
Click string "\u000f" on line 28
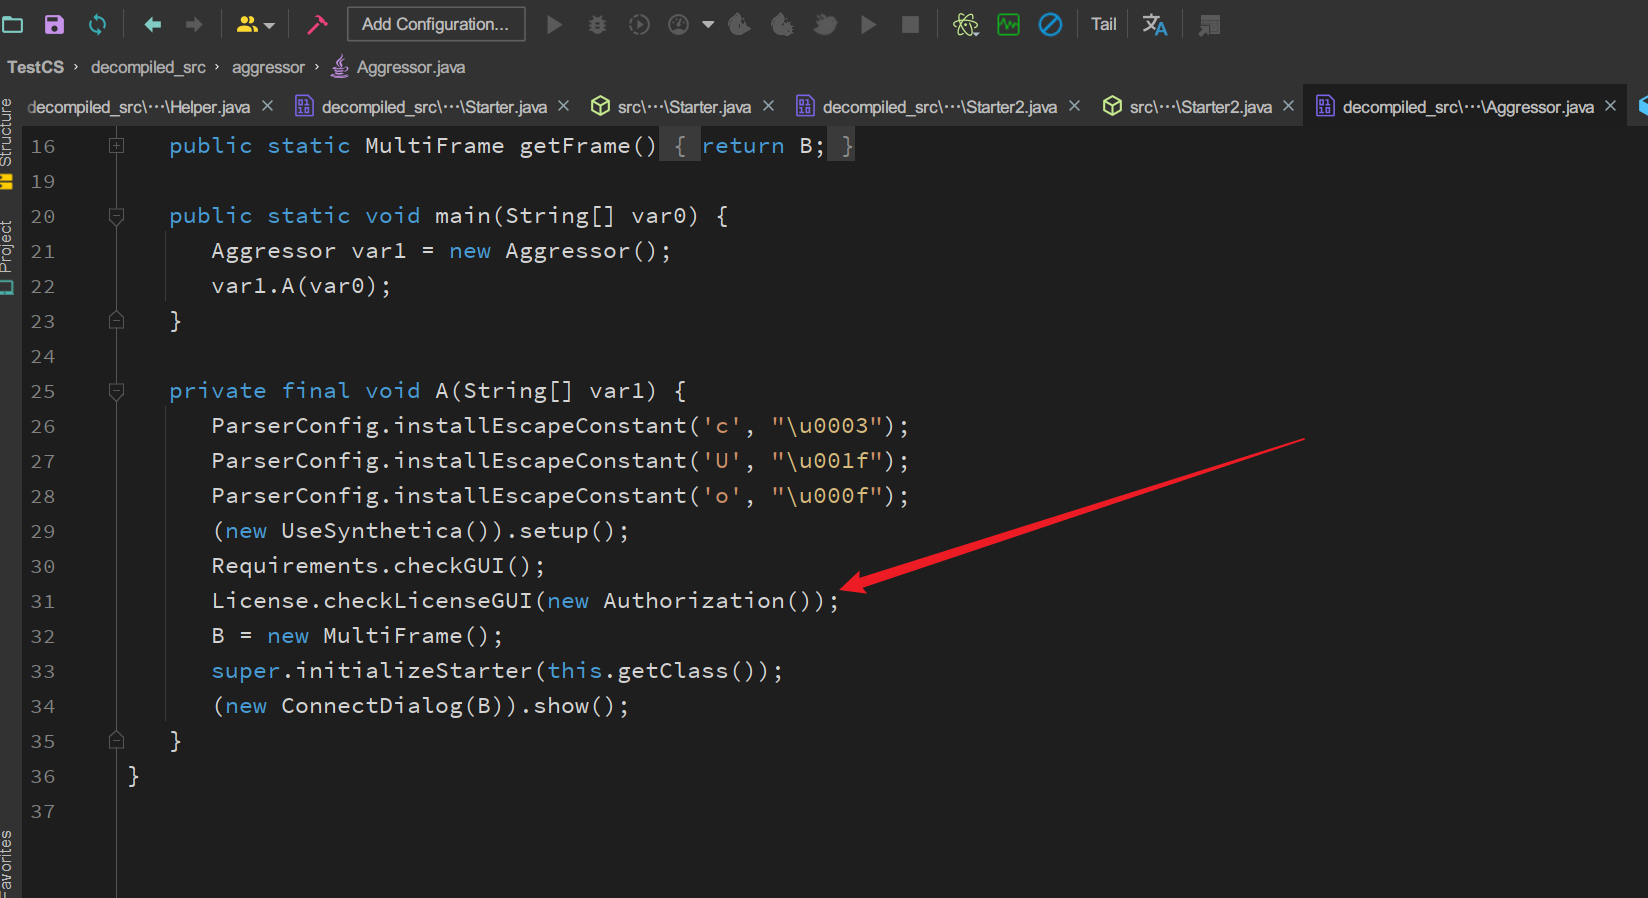click(827, 496)
